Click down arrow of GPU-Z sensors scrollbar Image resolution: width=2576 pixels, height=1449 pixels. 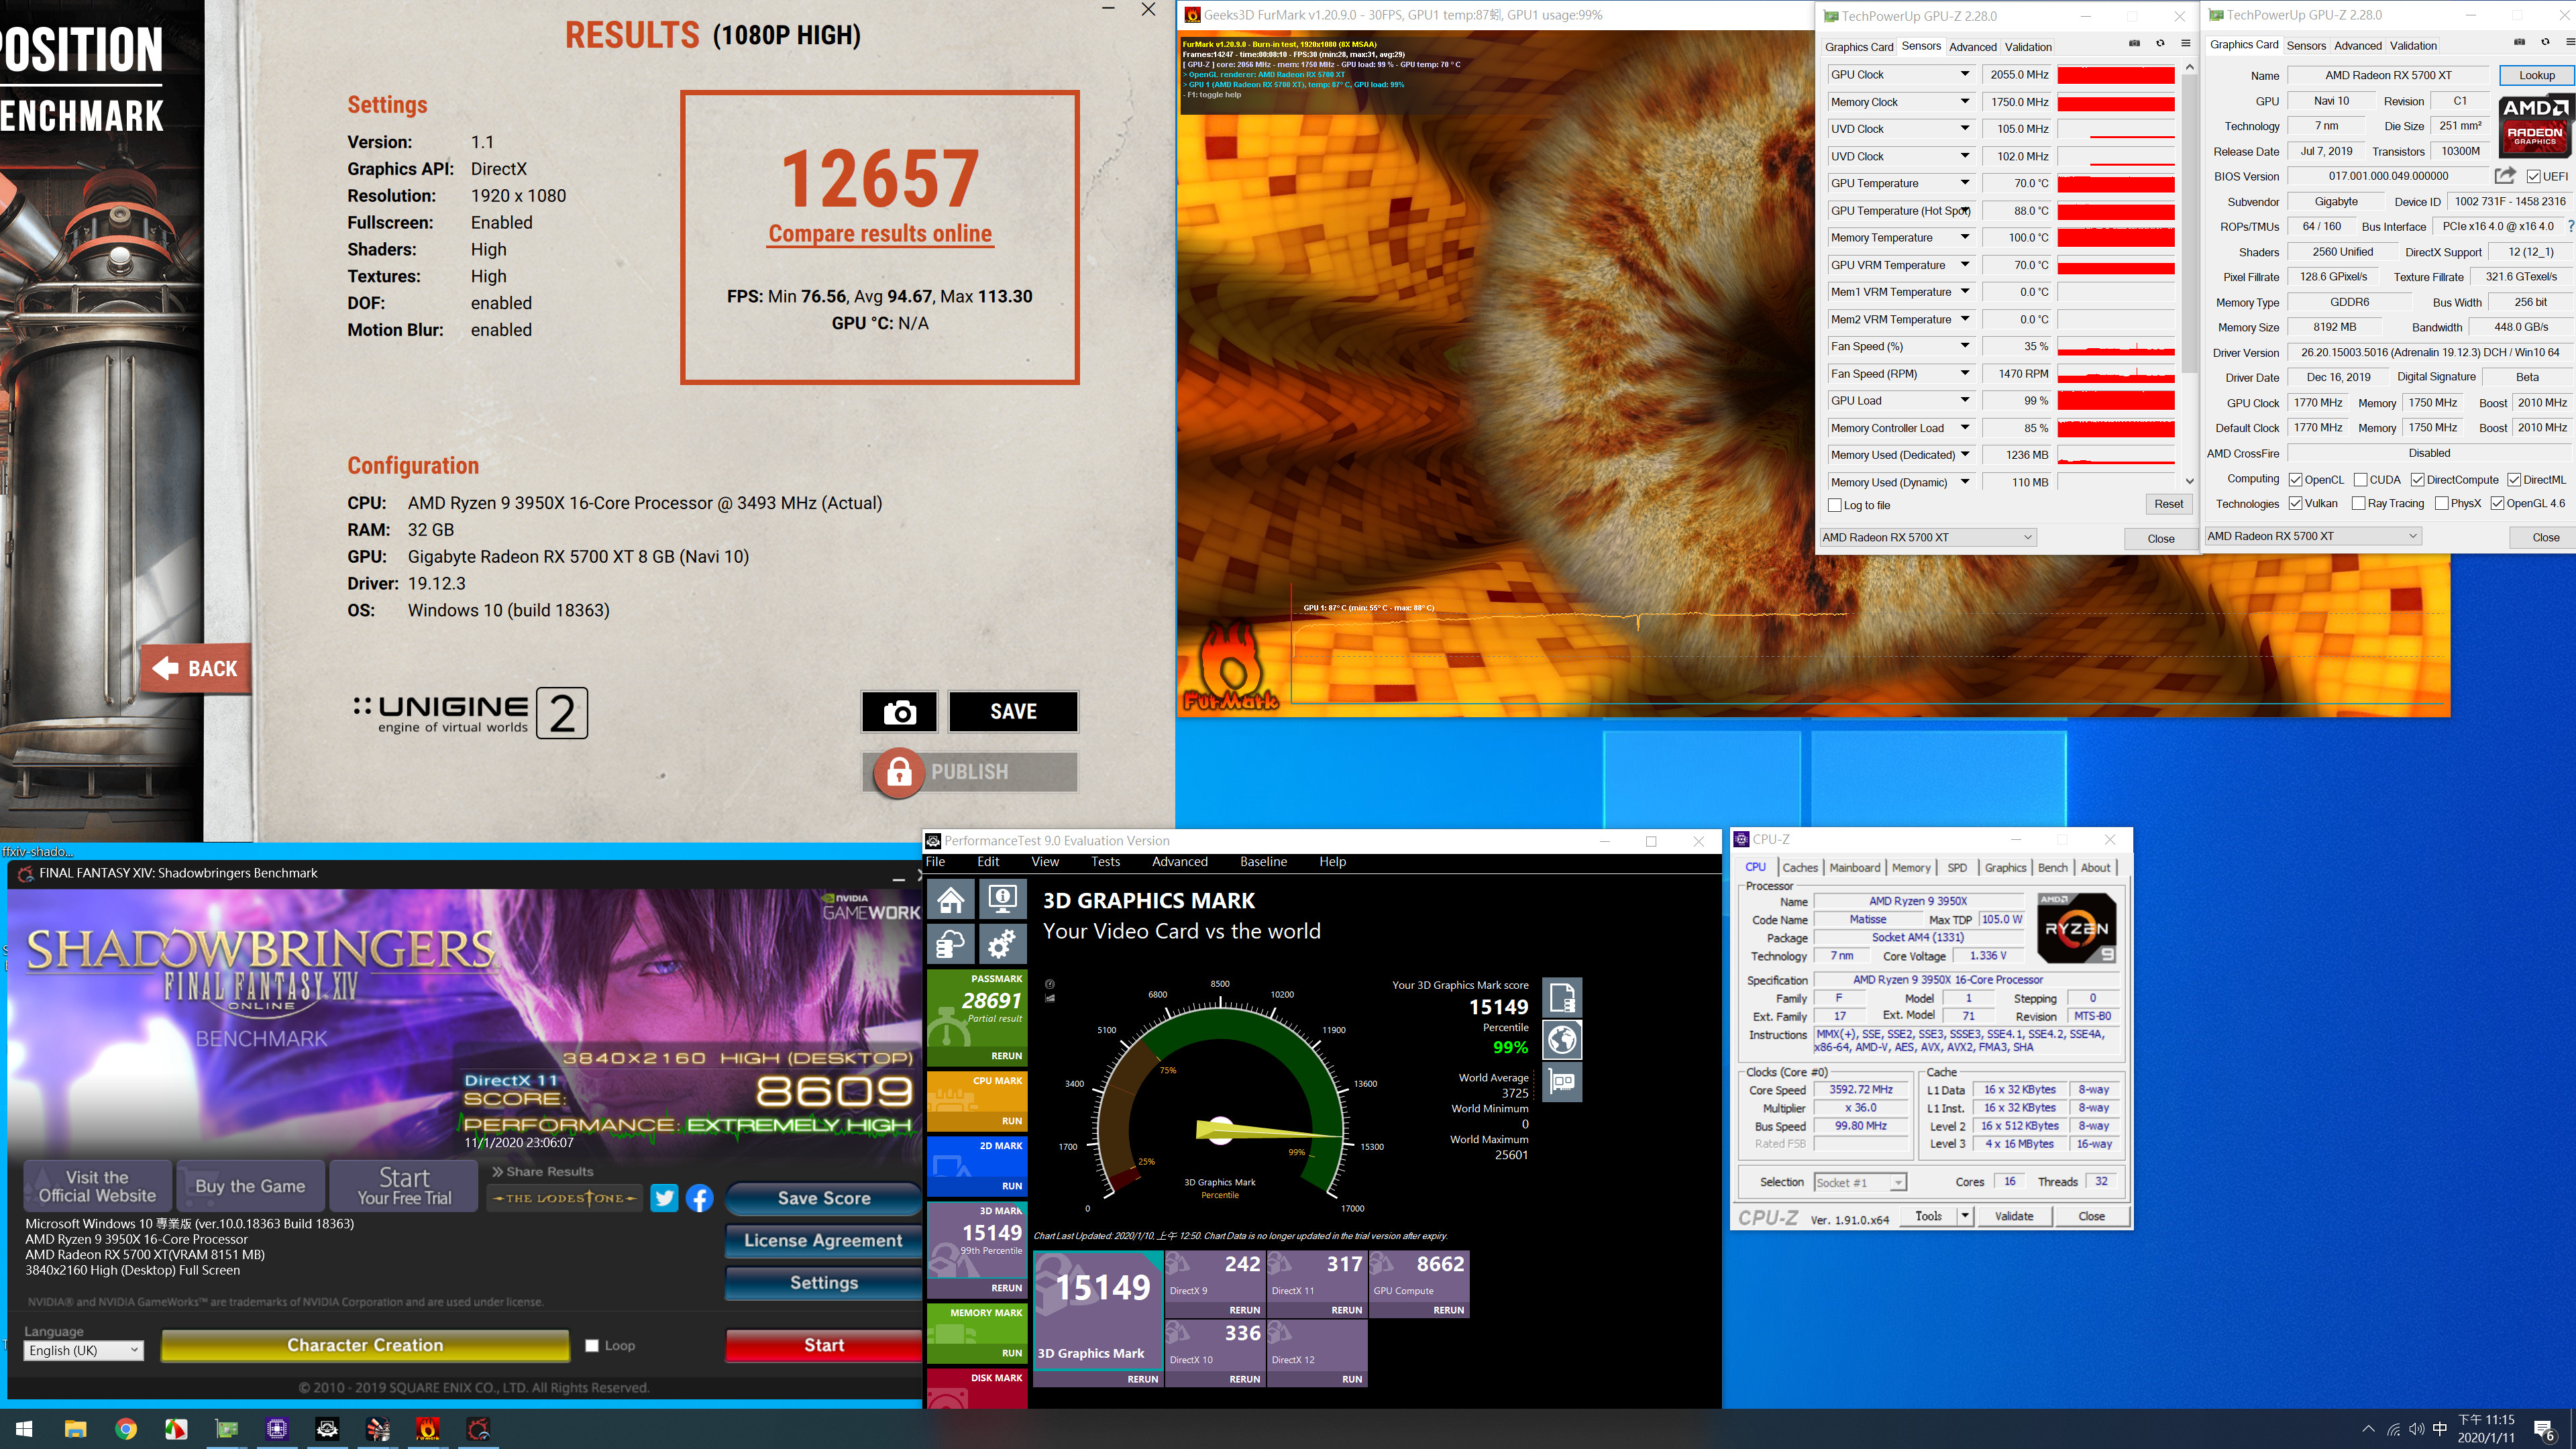(2189, 481)
